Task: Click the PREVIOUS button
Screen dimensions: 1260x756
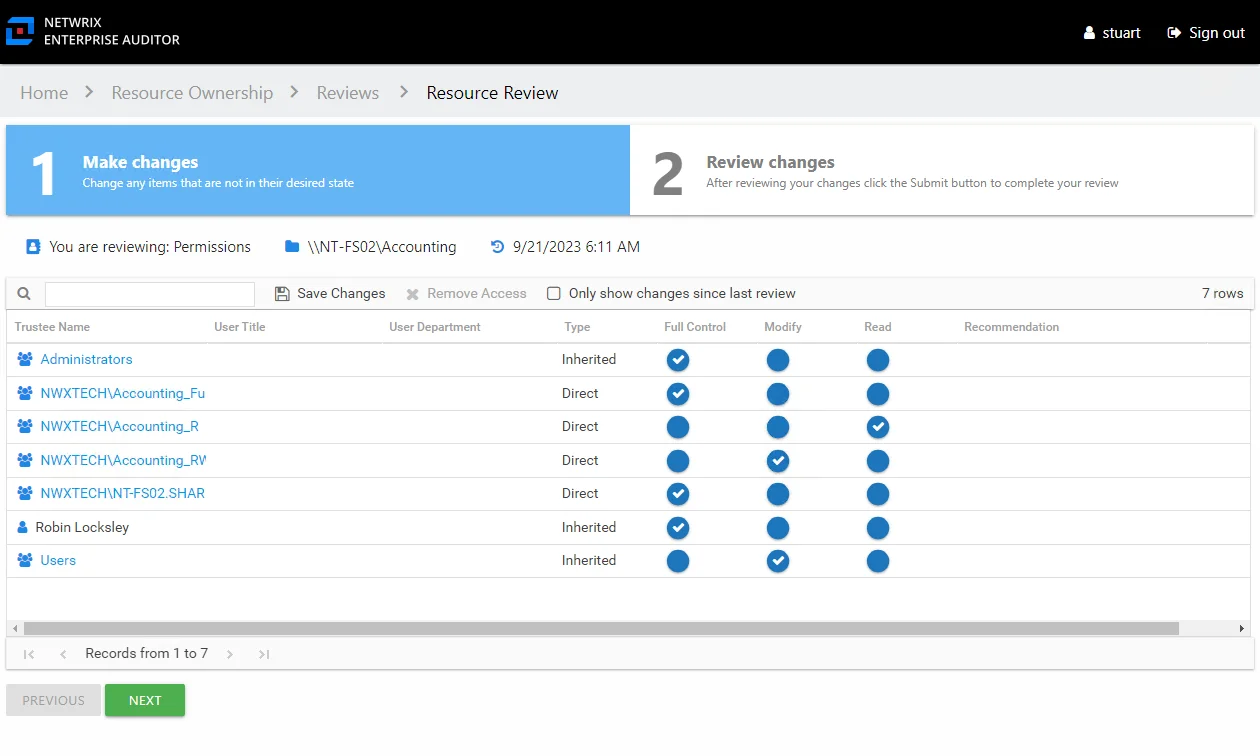Action: point(53,700)
